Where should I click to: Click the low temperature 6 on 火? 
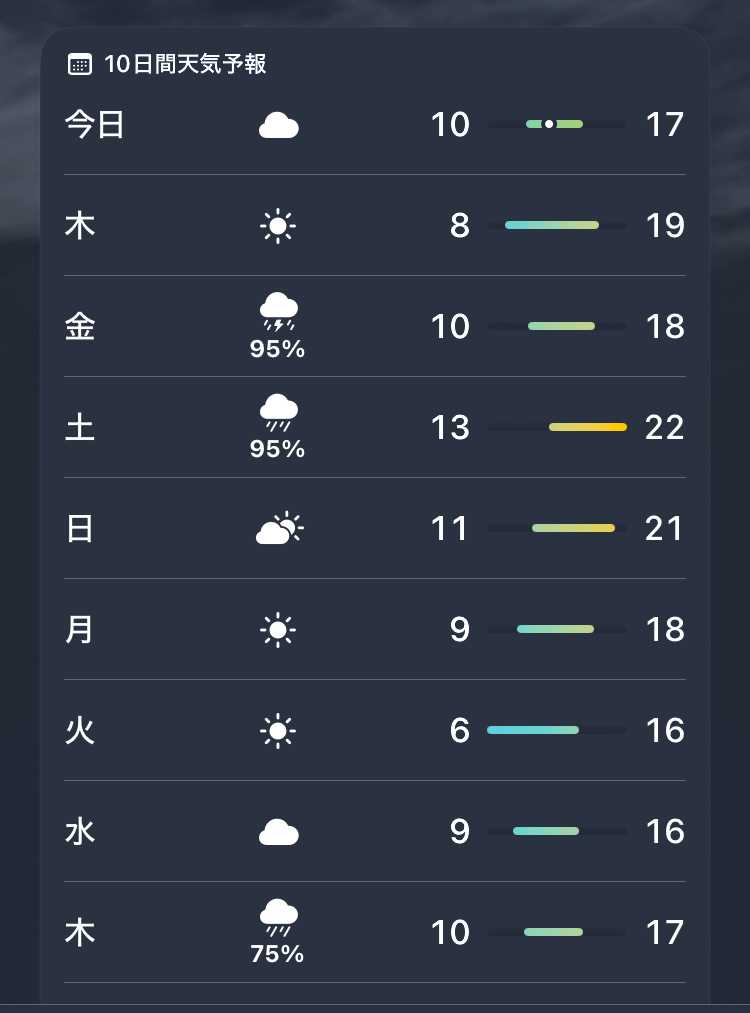click(x=459, y=731)
